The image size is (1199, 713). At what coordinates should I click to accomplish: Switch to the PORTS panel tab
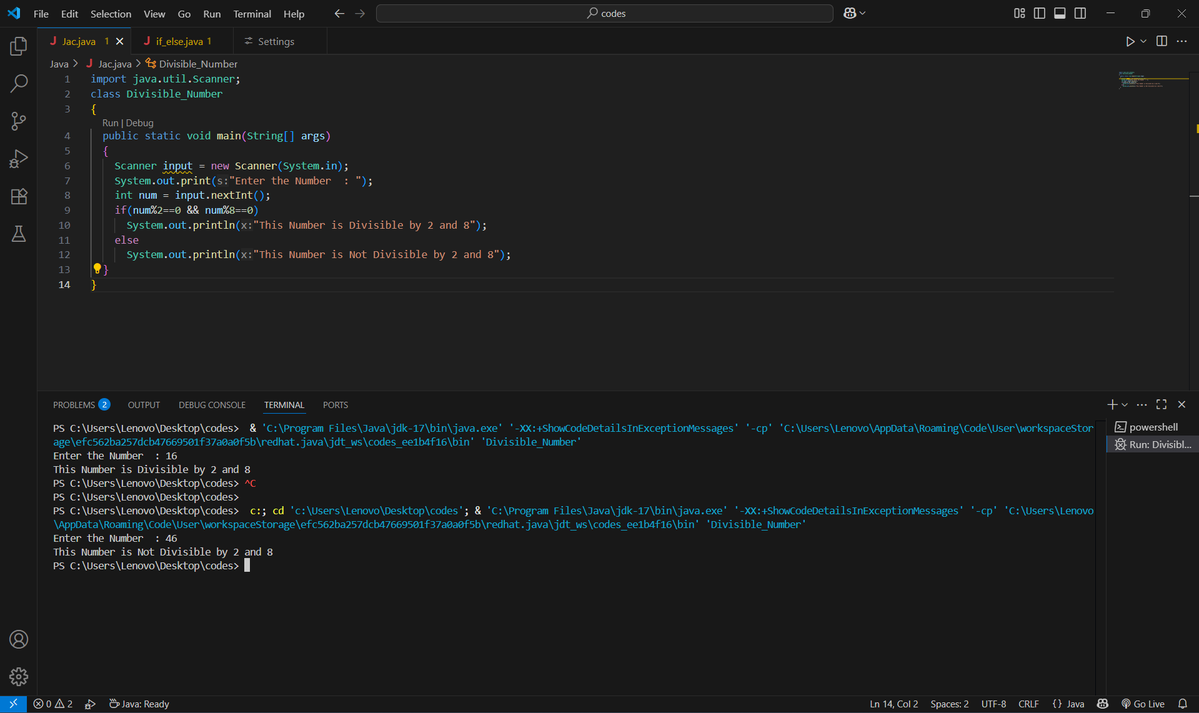pyautogui.click(x=335, y=405)
